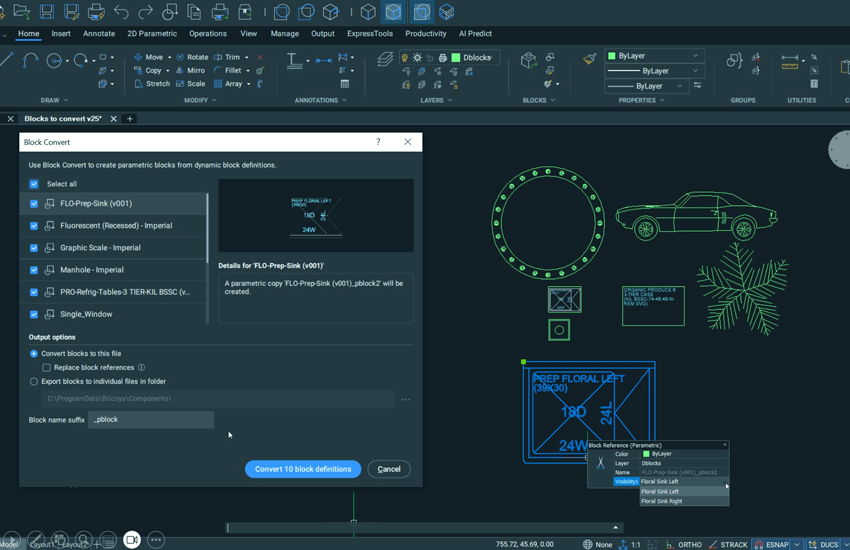The image size is (850, 550).
Task: Select the Move tool
Action: pyautogui.click(x=148, y=57)
